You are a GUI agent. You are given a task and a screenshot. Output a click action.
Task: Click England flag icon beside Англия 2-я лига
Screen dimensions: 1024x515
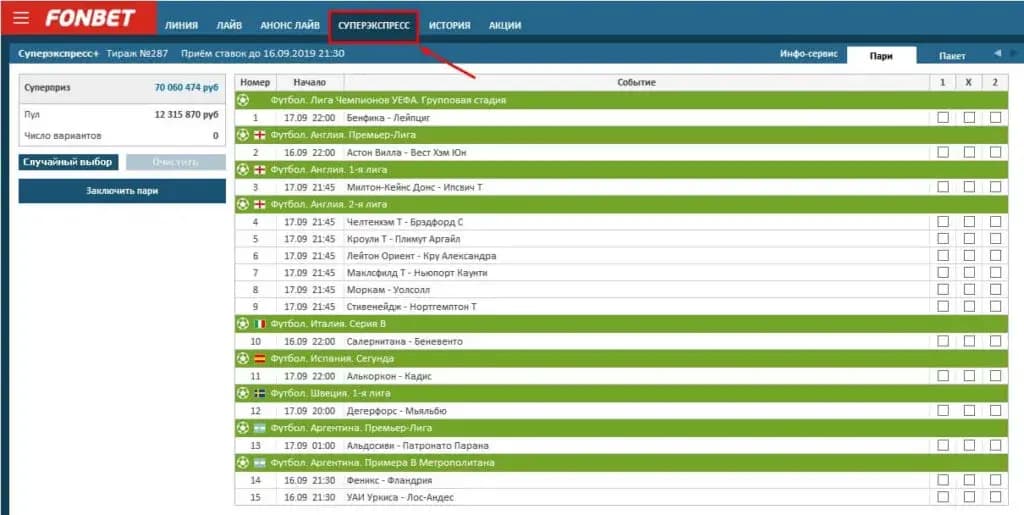[x=259, y=204]
